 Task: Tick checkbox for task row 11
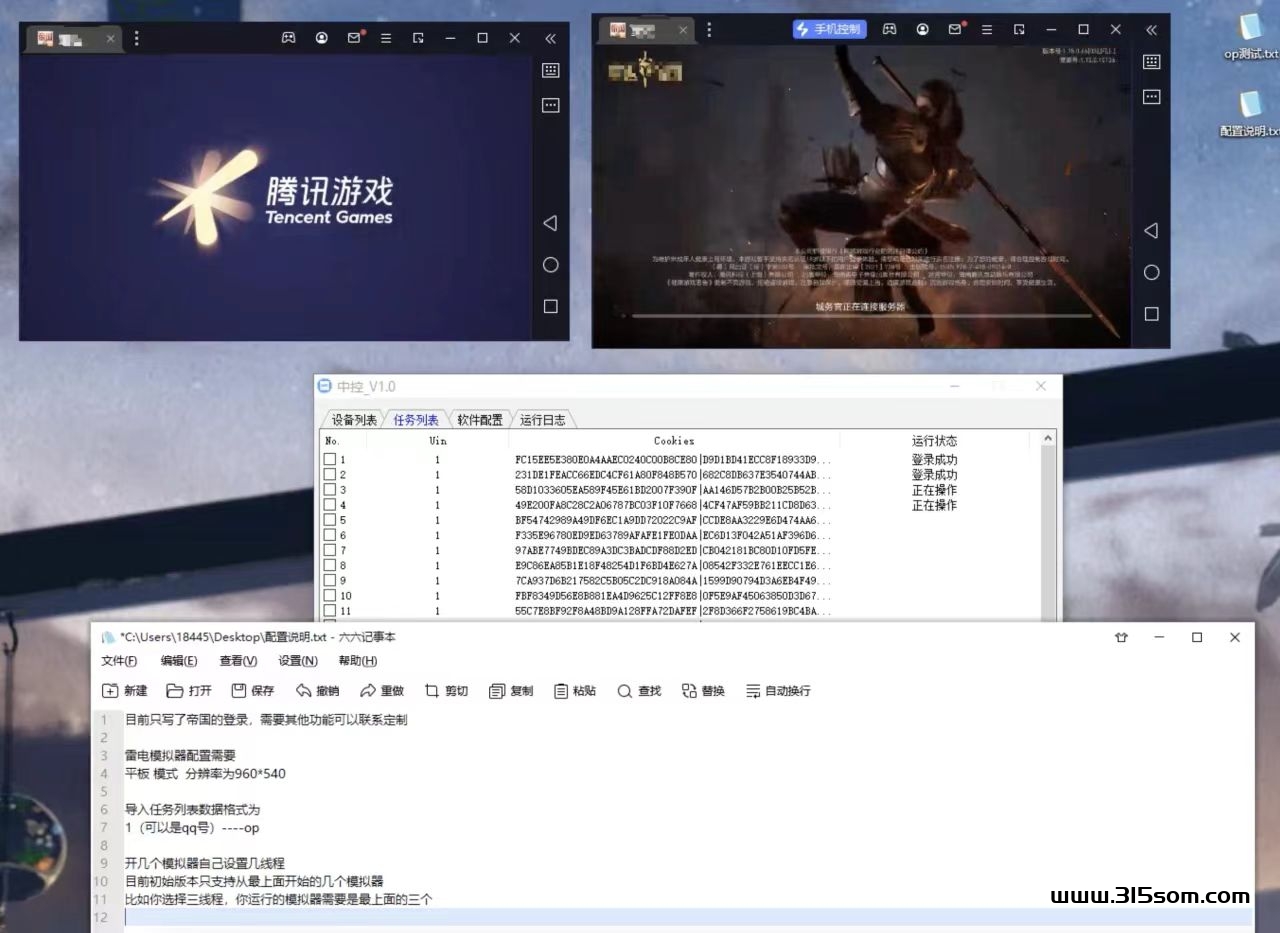click(329, 611)
